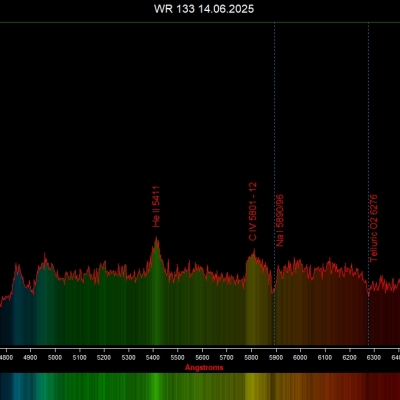The height and width of the screenshot is (400, 400).
Task: Click the 5200 wavelength tick label
Action: point(104,358)
